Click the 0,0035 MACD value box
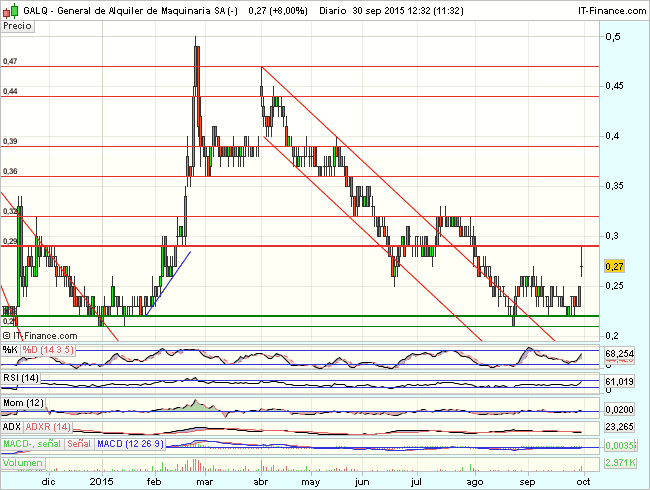 click(619, 446)
